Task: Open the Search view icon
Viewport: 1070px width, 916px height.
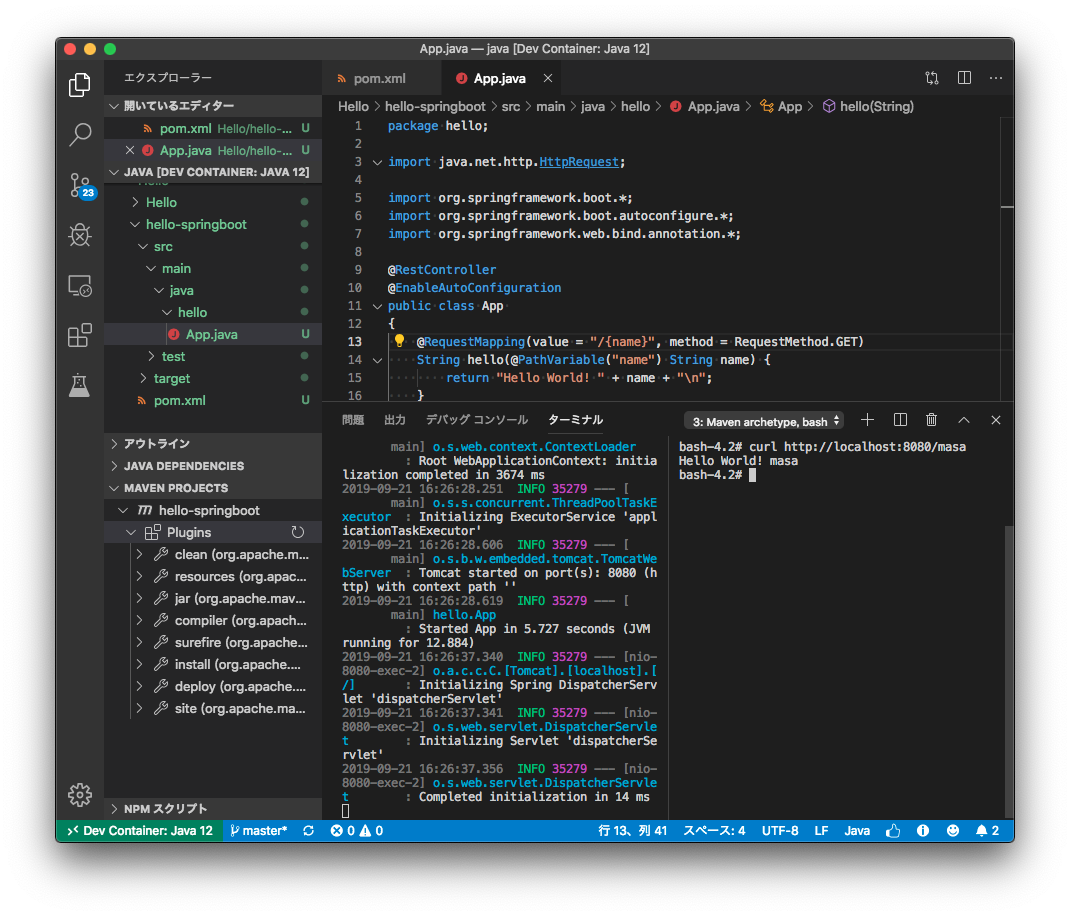Action: [x=80, y=135]
